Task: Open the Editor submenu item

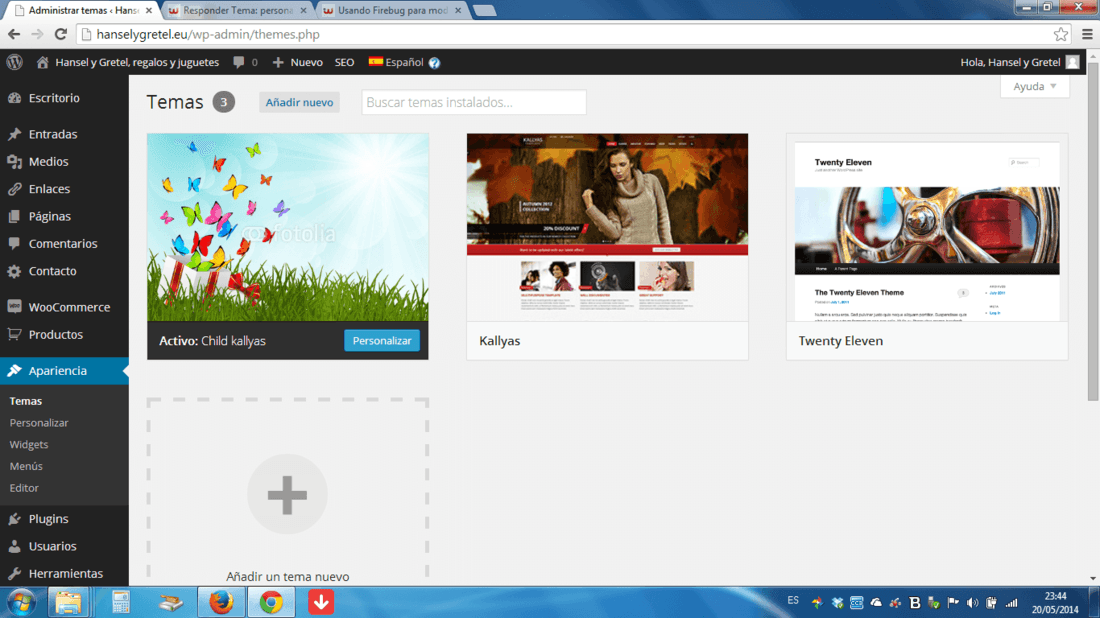Action: point(24,488)
